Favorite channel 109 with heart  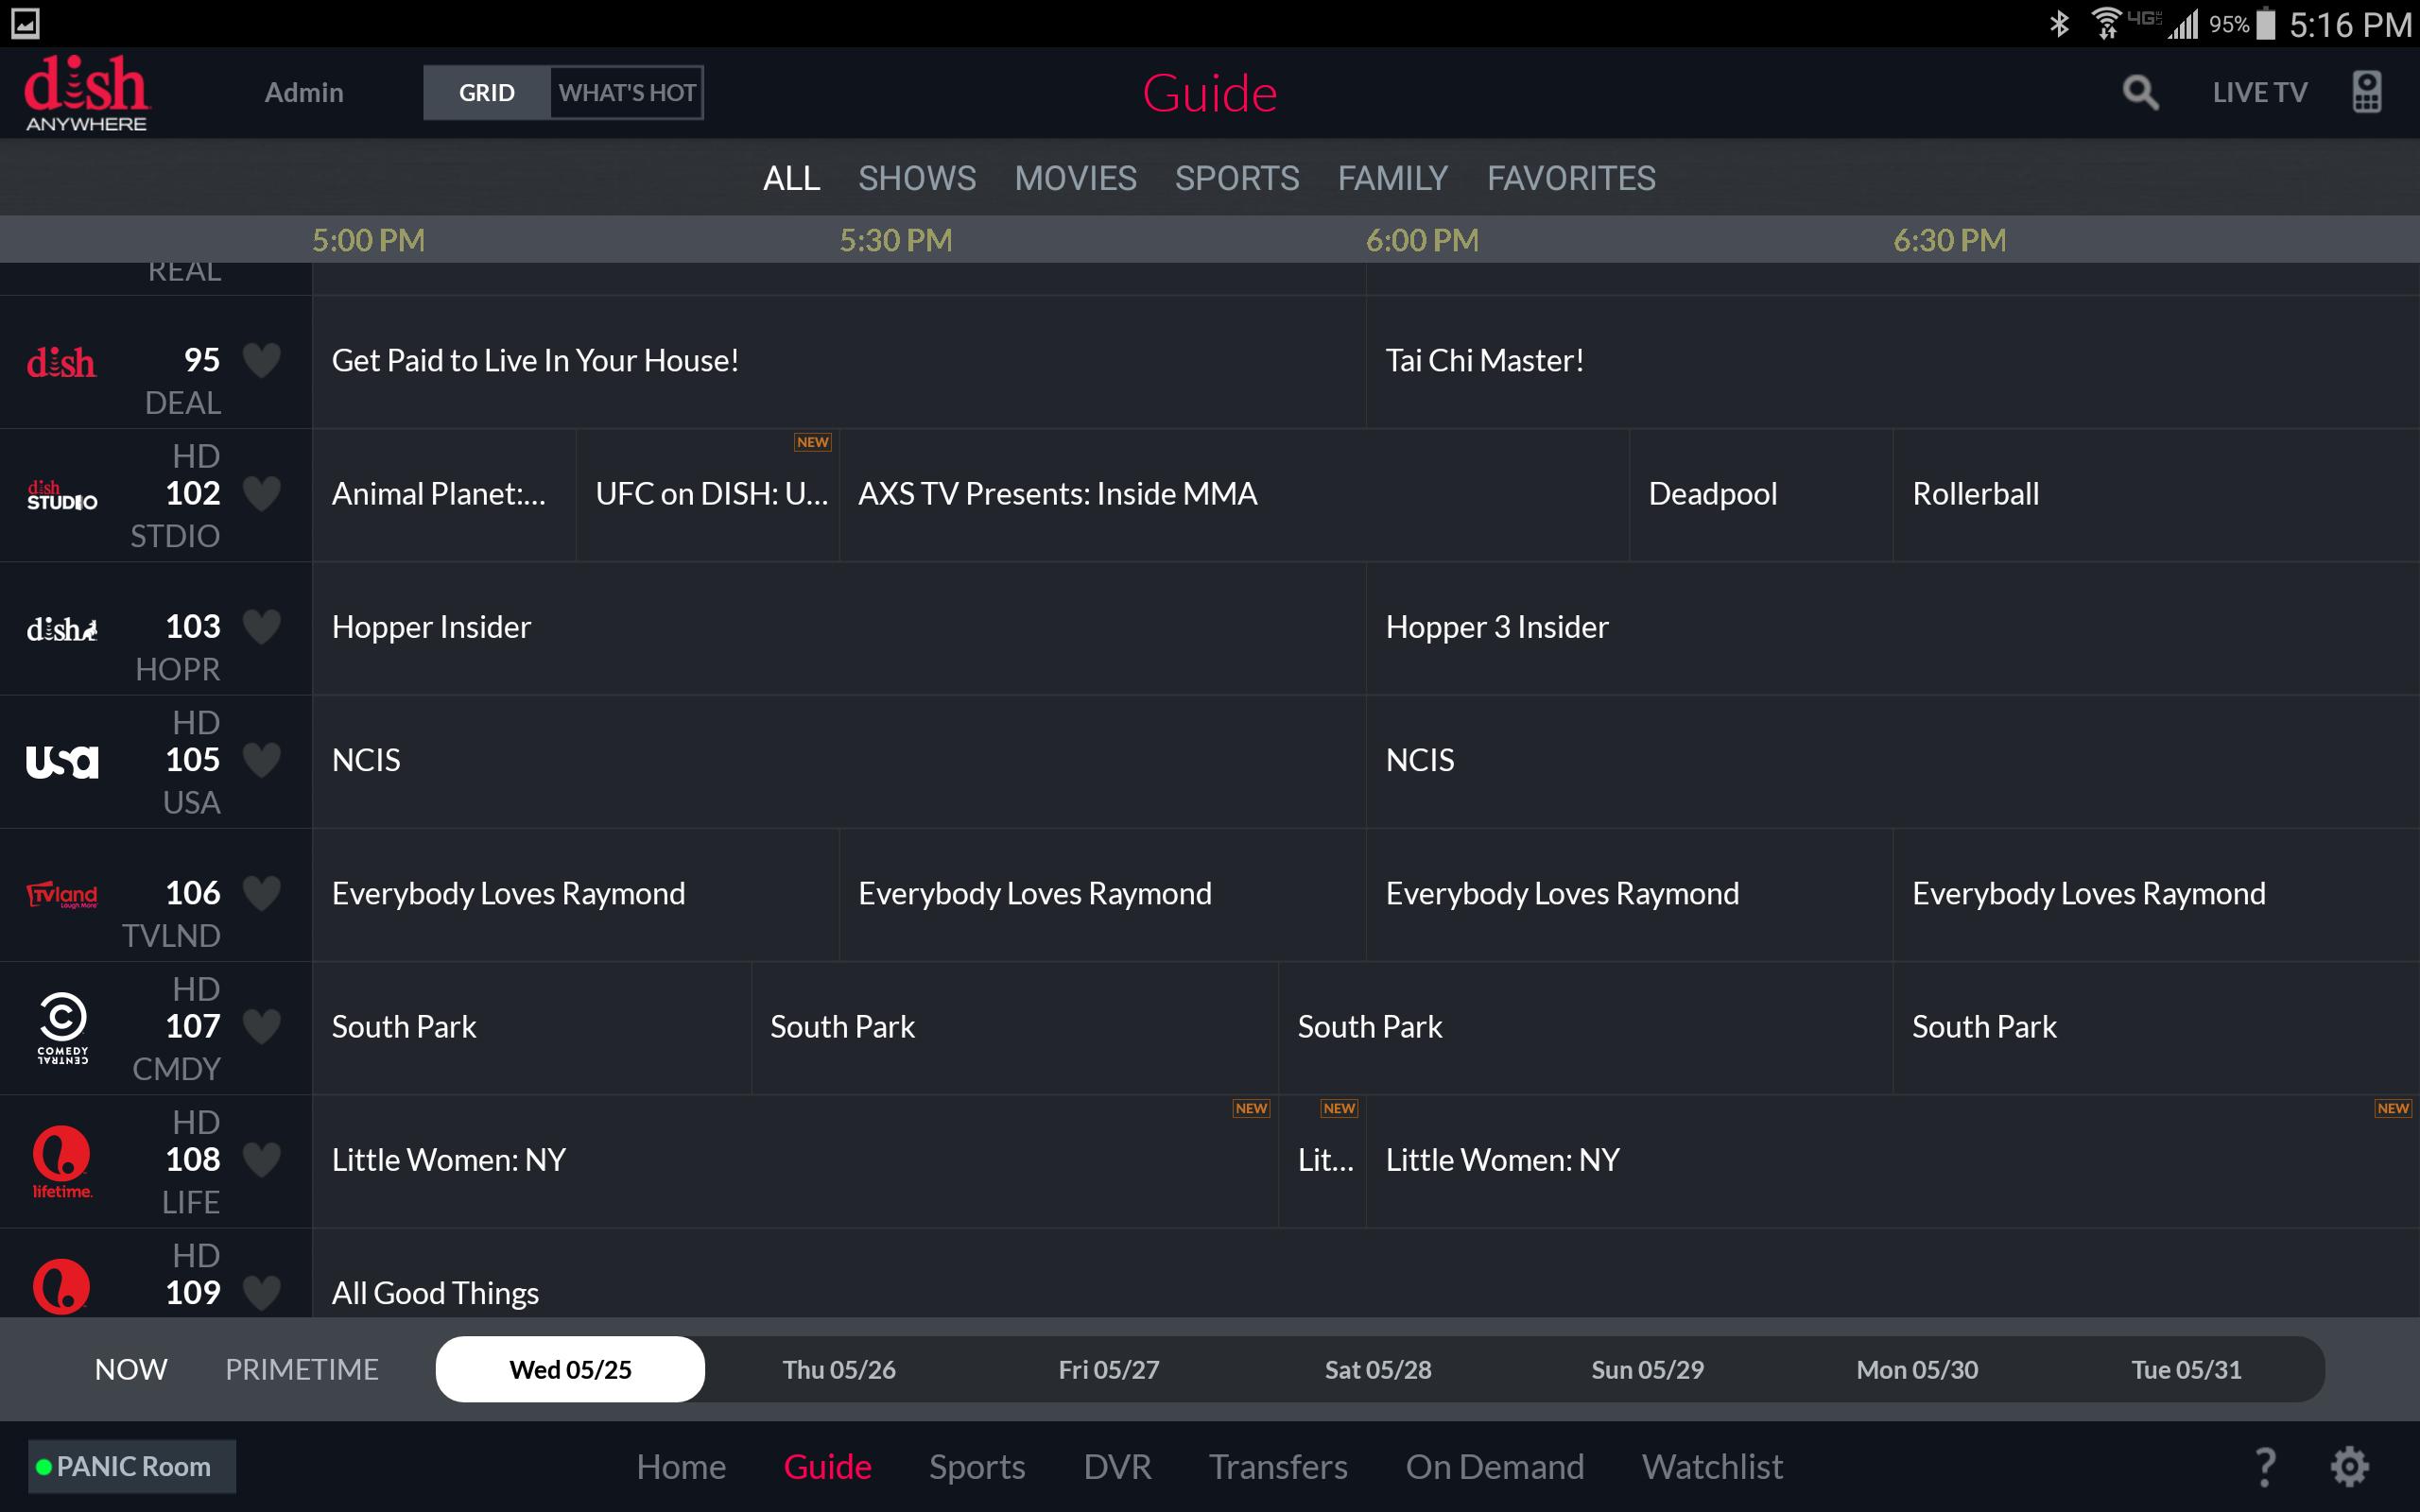click(x=262, y=1292)
